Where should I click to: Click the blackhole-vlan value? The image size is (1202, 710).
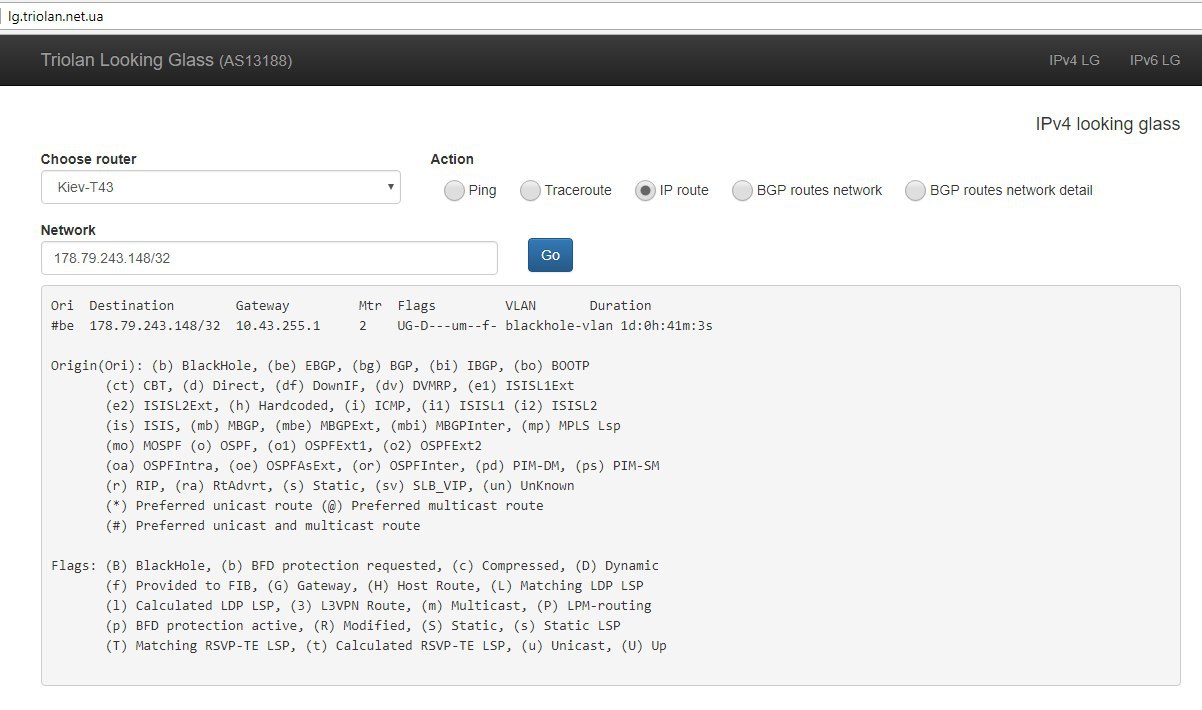(559, 326)
